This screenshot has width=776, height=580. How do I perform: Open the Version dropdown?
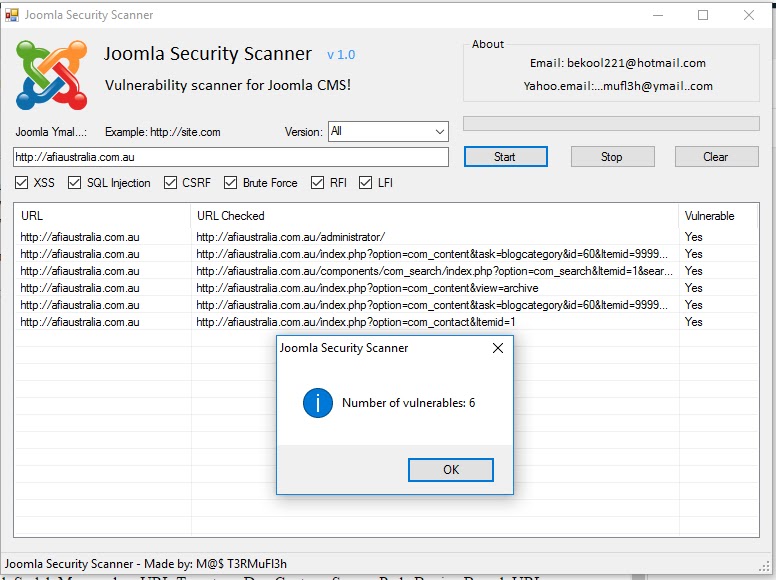(388, 132)
